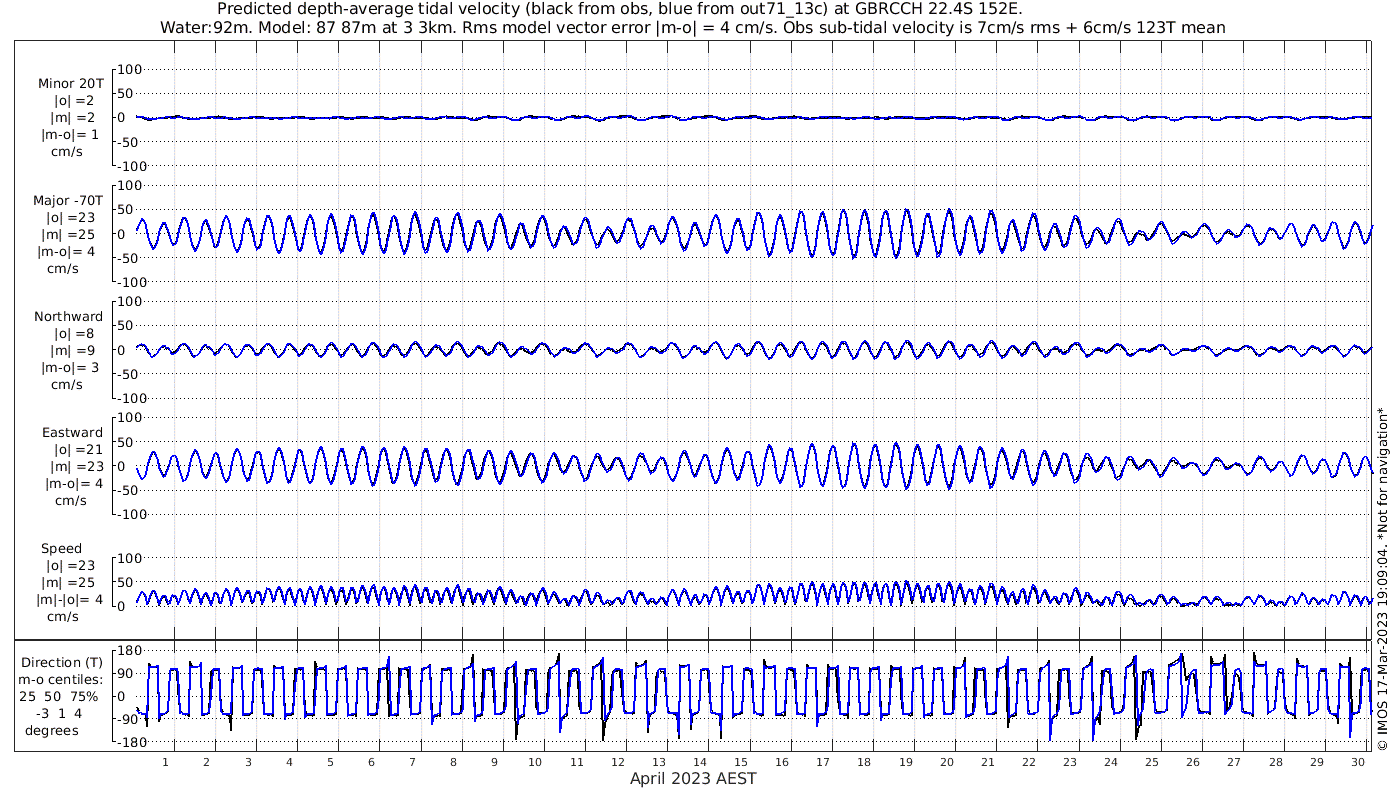Viewport: 1400px width, 800px height.
Task: Click the '100' tick of the Northward panel
Action: click(x=132, y=301)
